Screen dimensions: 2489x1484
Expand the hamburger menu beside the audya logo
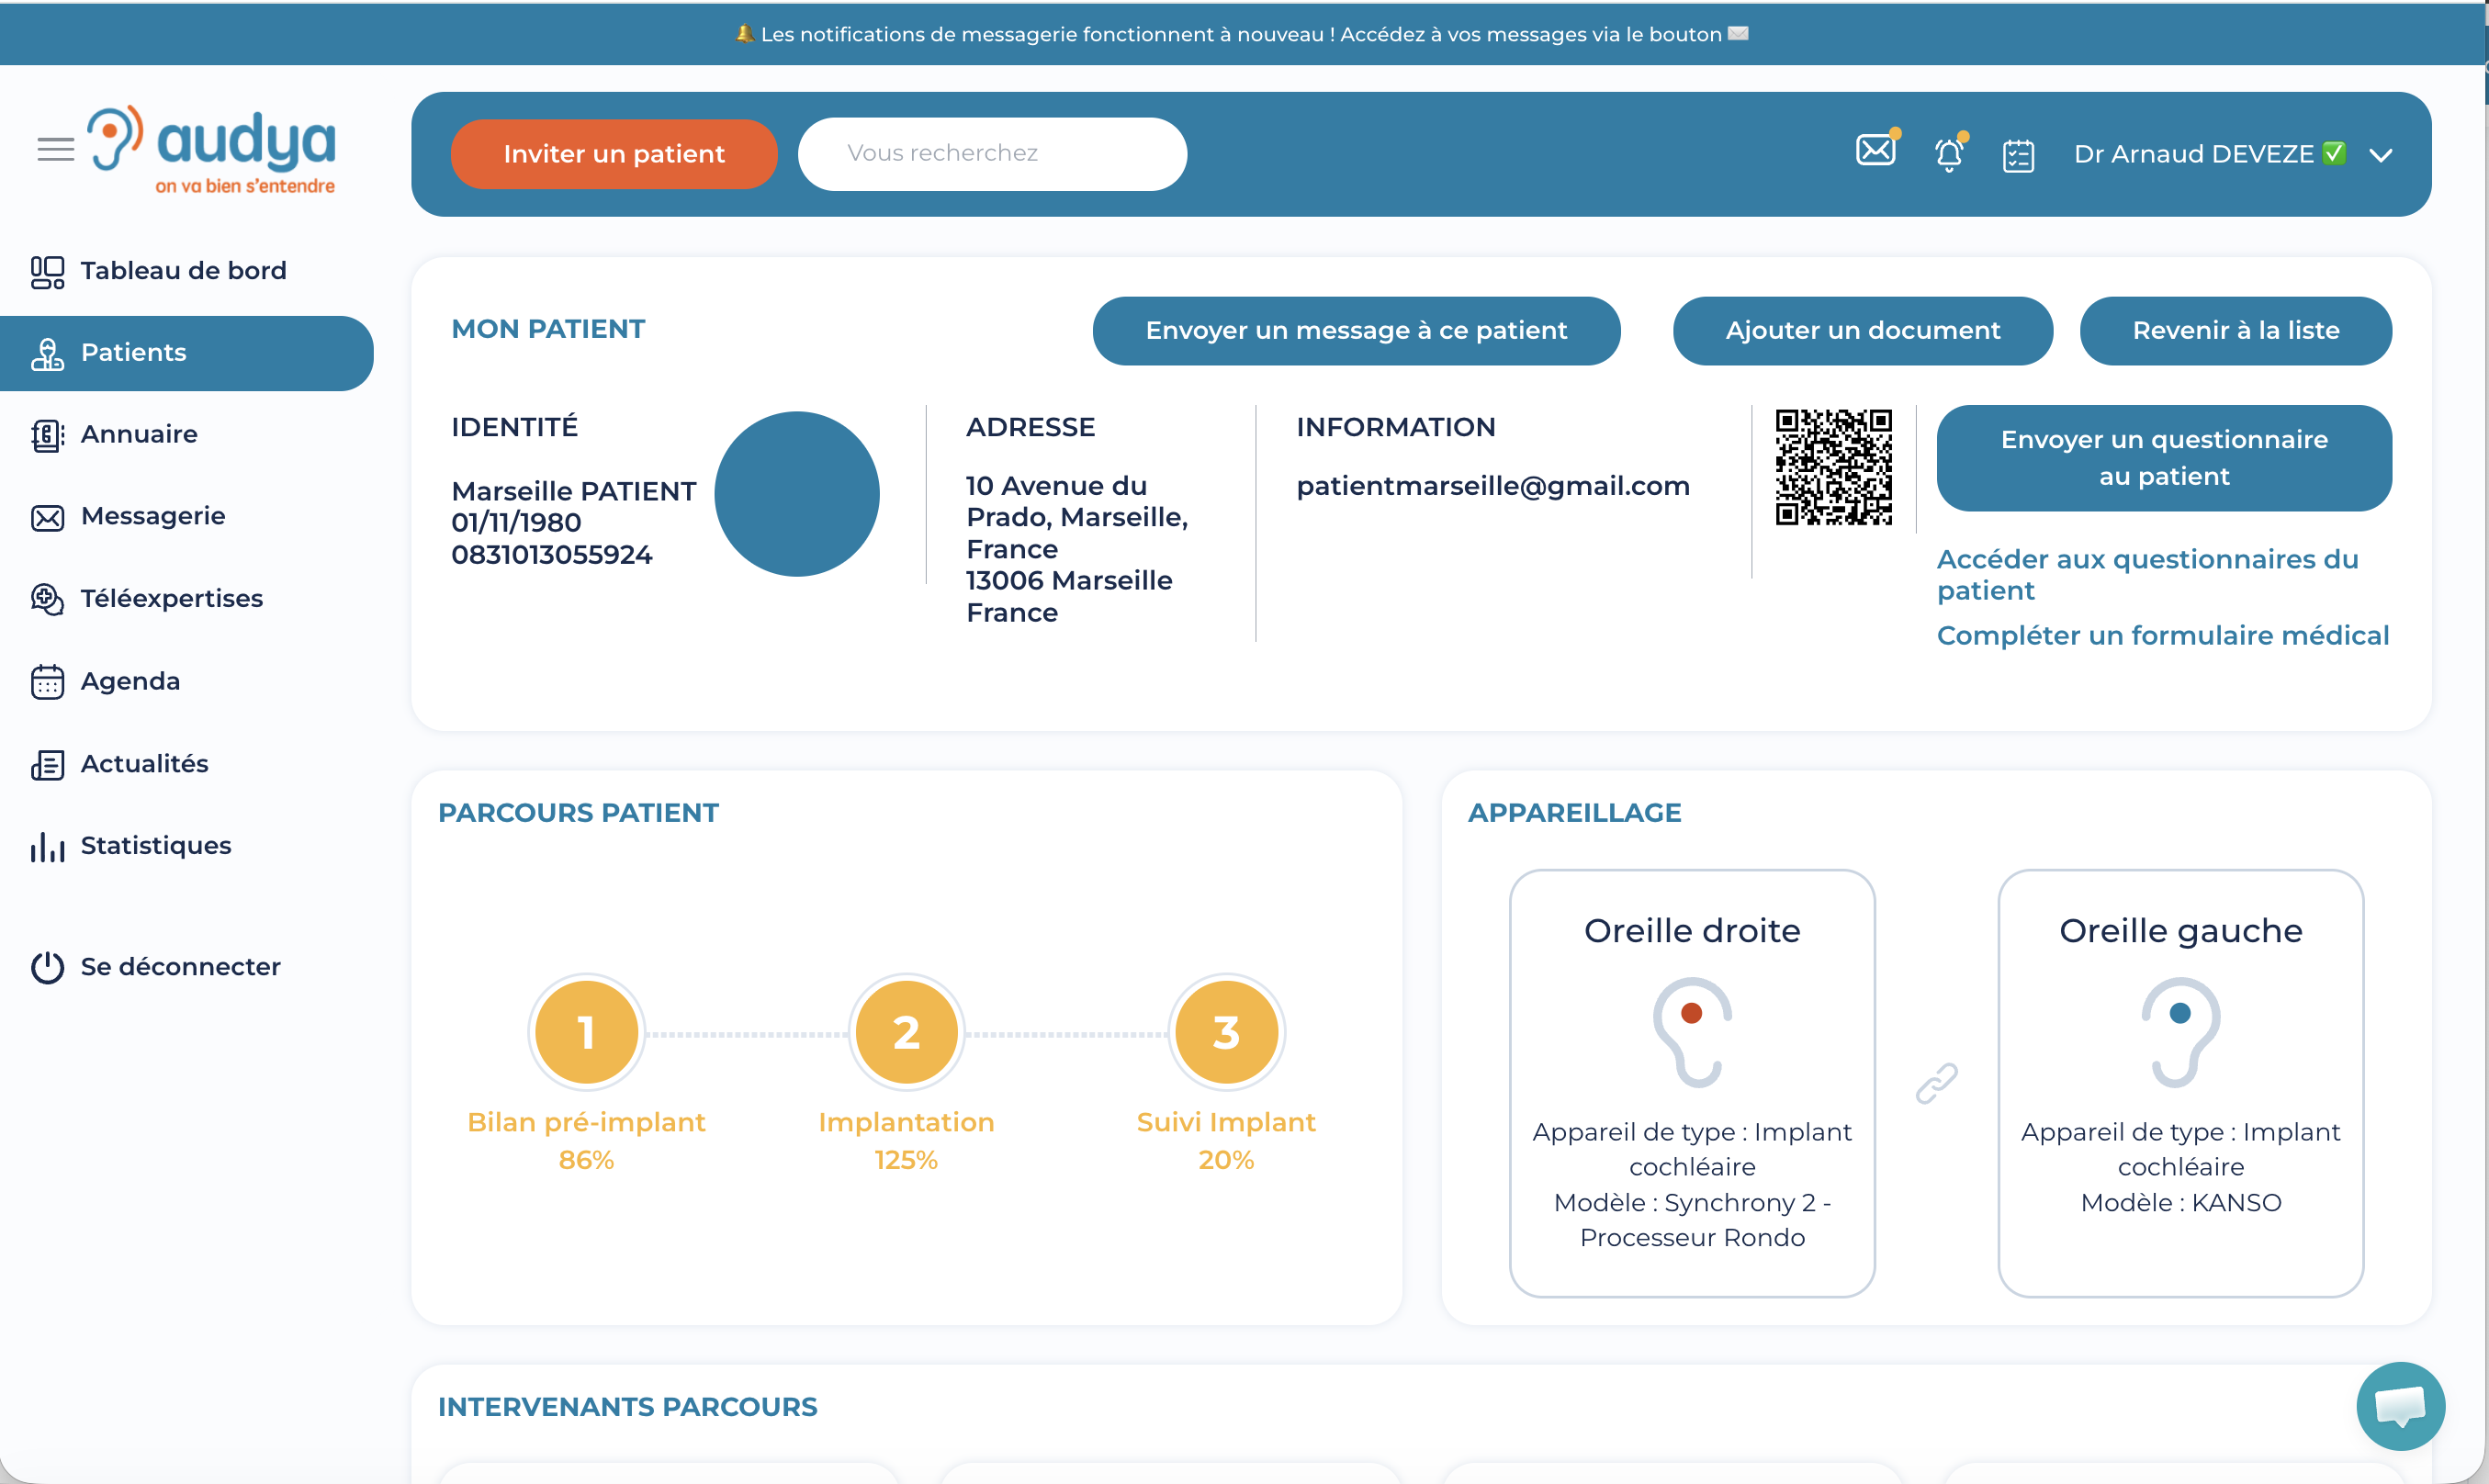click(55, 149)
